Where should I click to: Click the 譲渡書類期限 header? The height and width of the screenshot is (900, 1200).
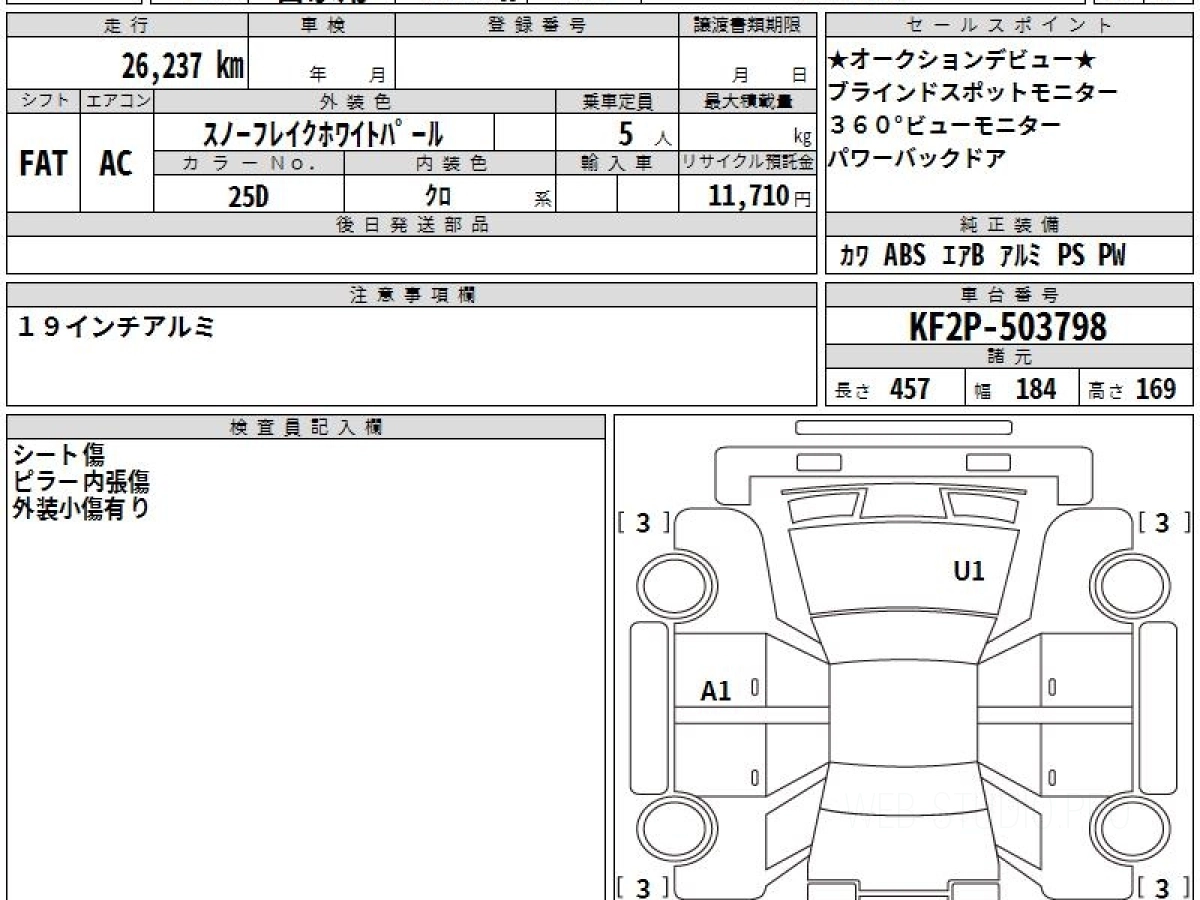pos(747,26)
